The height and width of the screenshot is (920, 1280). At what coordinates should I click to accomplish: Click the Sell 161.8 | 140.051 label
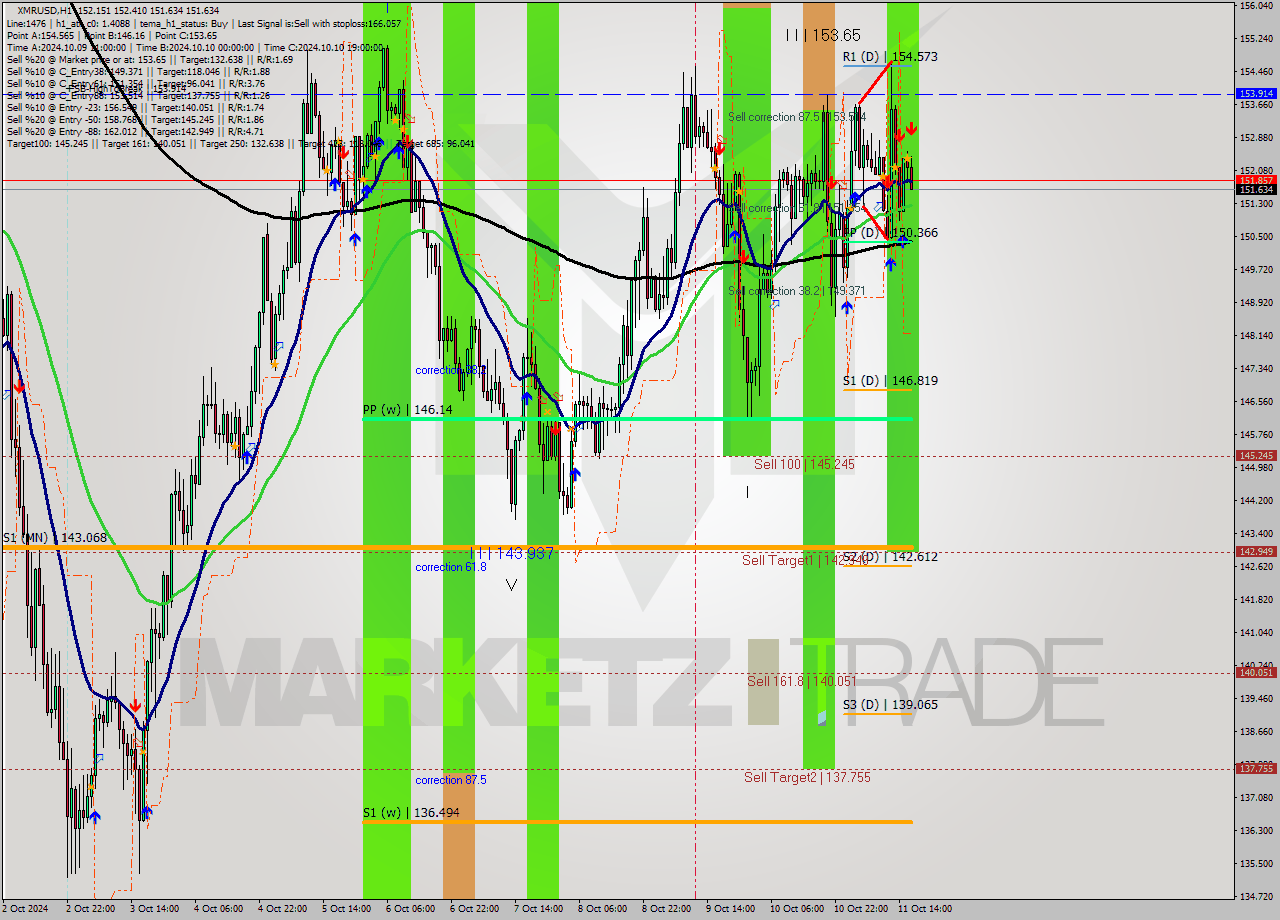click(802, 681)
